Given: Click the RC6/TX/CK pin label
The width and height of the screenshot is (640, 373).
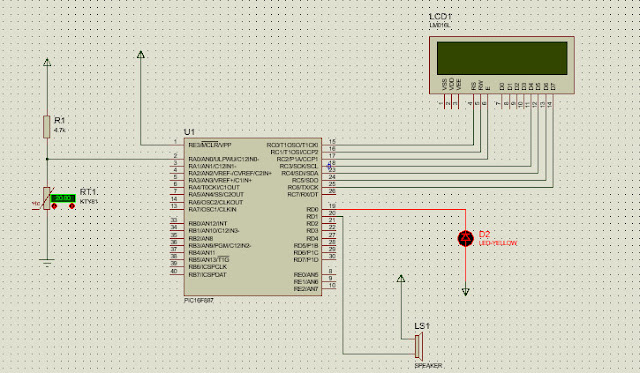Looking at the screenshot, I should point(303,187).
